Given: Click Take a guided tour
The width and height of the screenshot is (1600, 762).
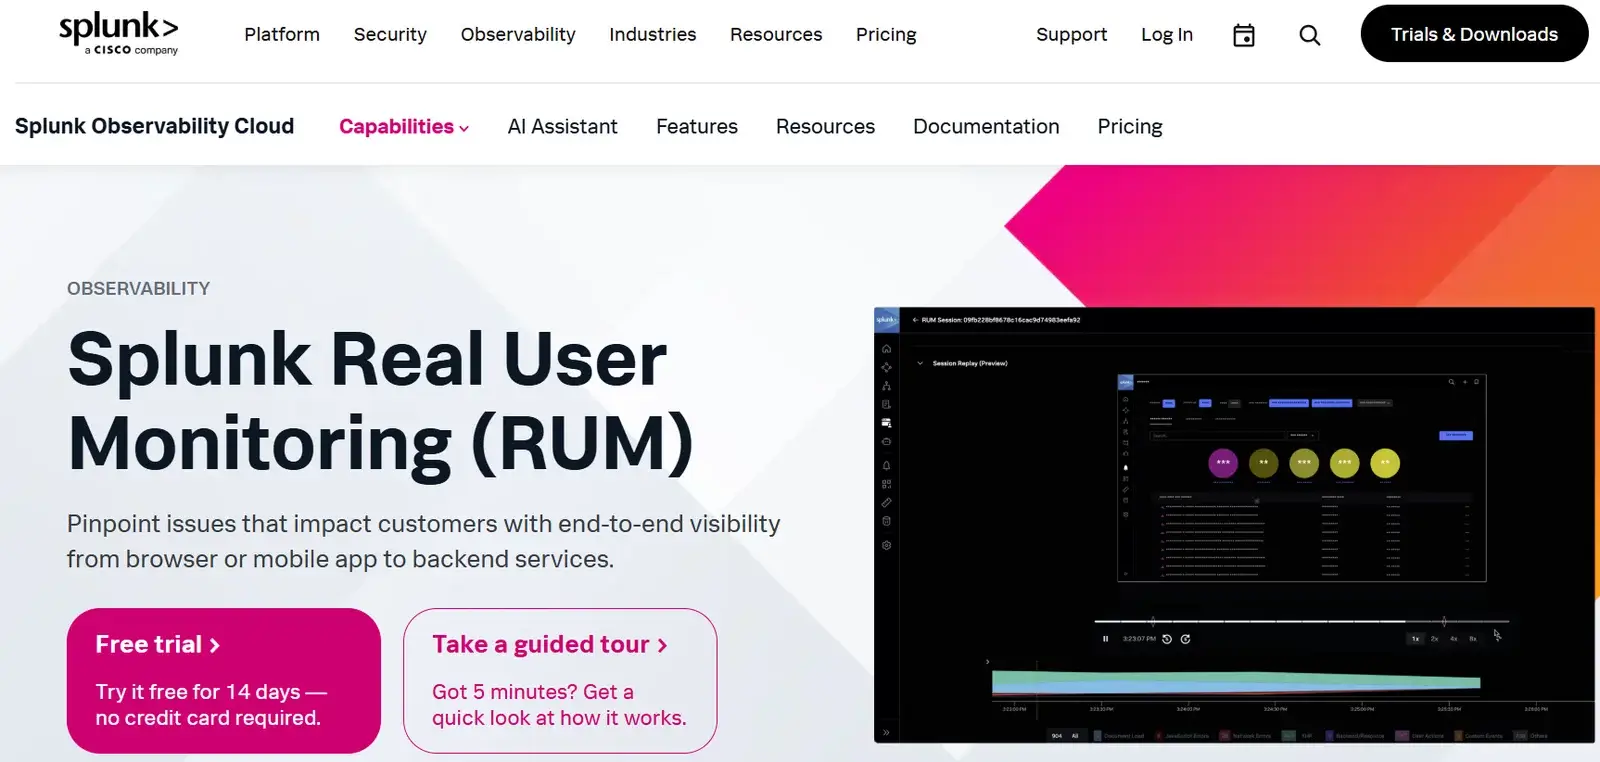Looking at the screenshot, I should click(x=560, y=681).
